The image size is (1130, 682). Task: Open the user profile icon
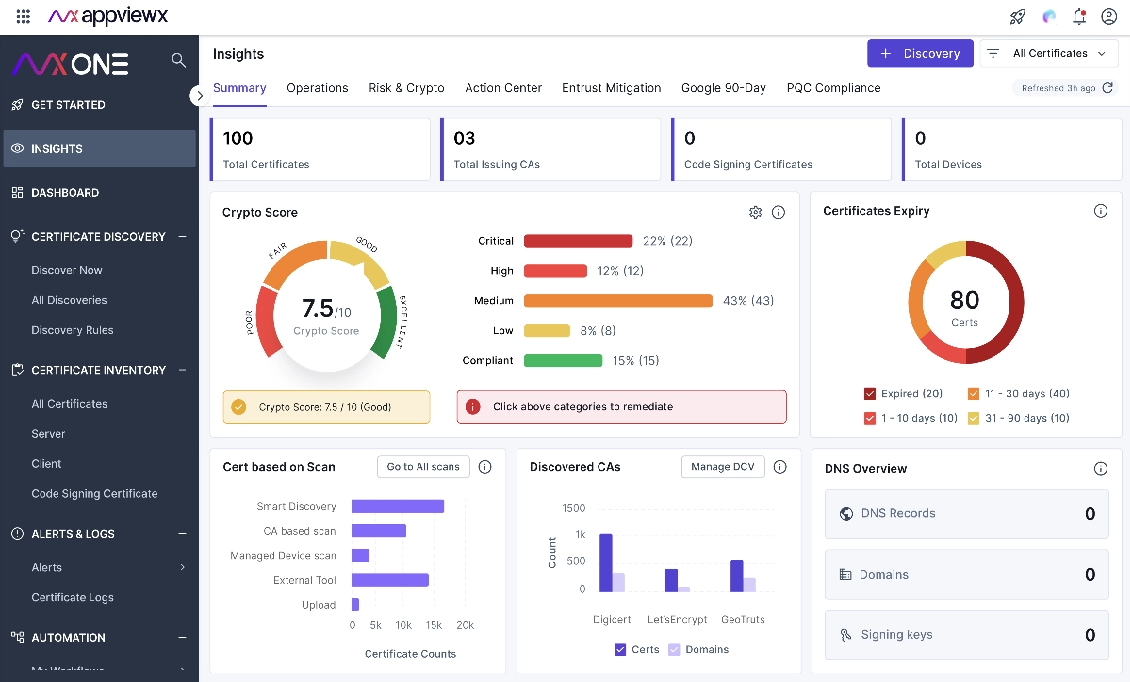(1109, 16)
